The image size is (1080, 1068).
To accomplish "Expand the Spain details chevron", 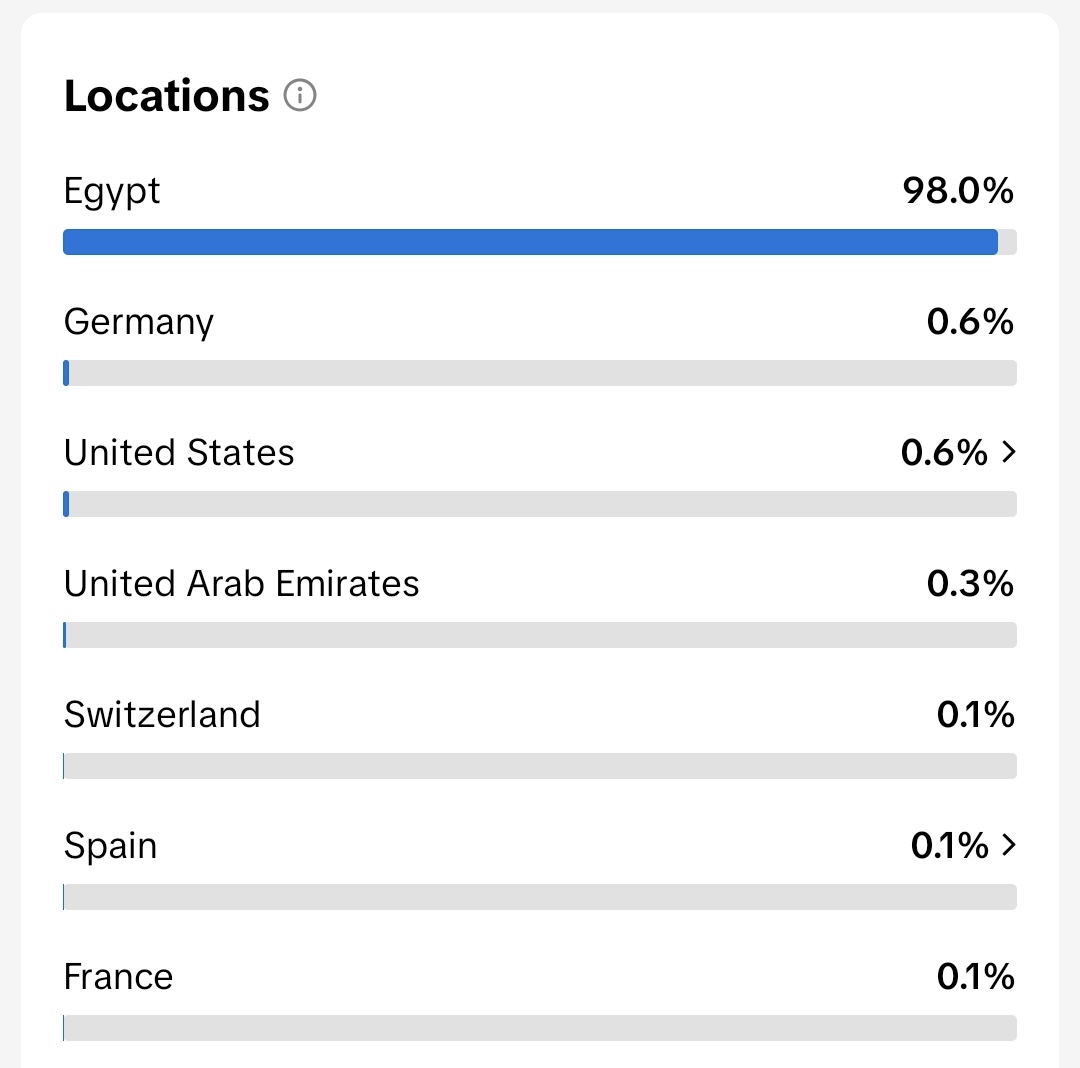I will pyautogui.click(x=1009, y=845).
